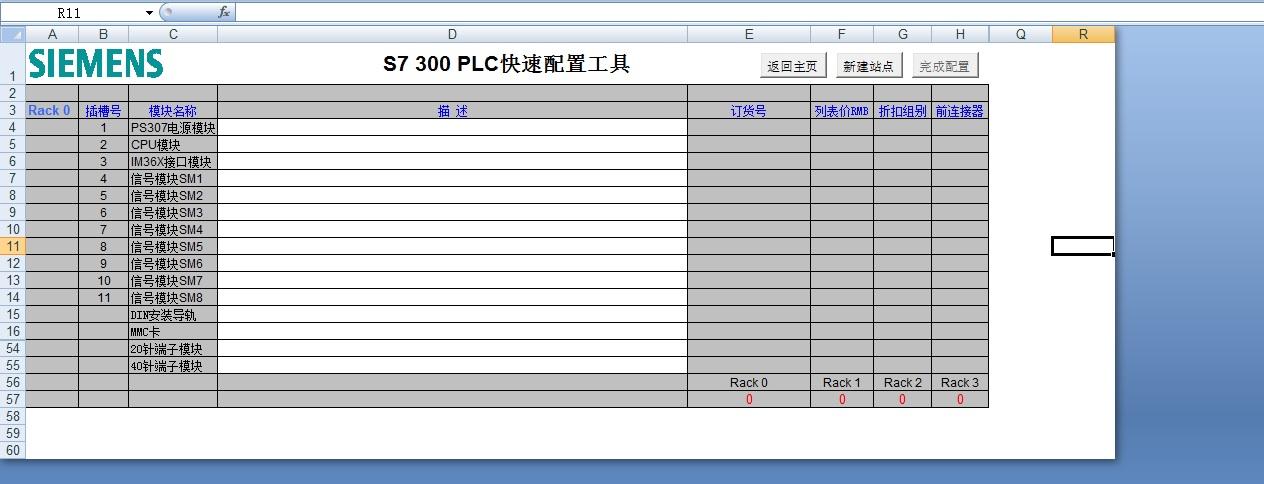This screenshot has width=1264, height=484.
Task: Select the 40针端子模块 cell
Action: 173,366
